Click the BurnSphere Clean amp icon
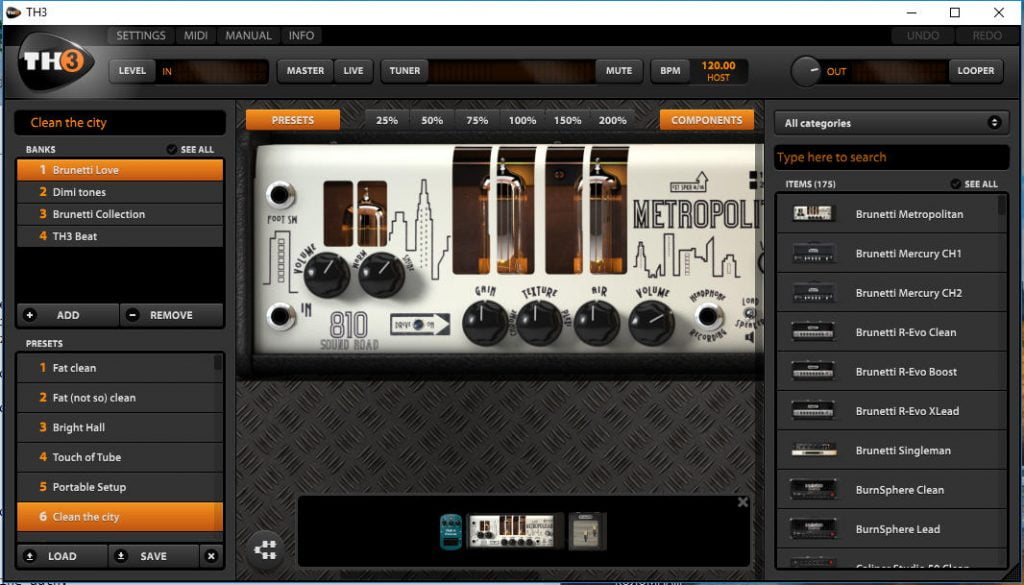 pyautogui.click(x=812, y=490)
